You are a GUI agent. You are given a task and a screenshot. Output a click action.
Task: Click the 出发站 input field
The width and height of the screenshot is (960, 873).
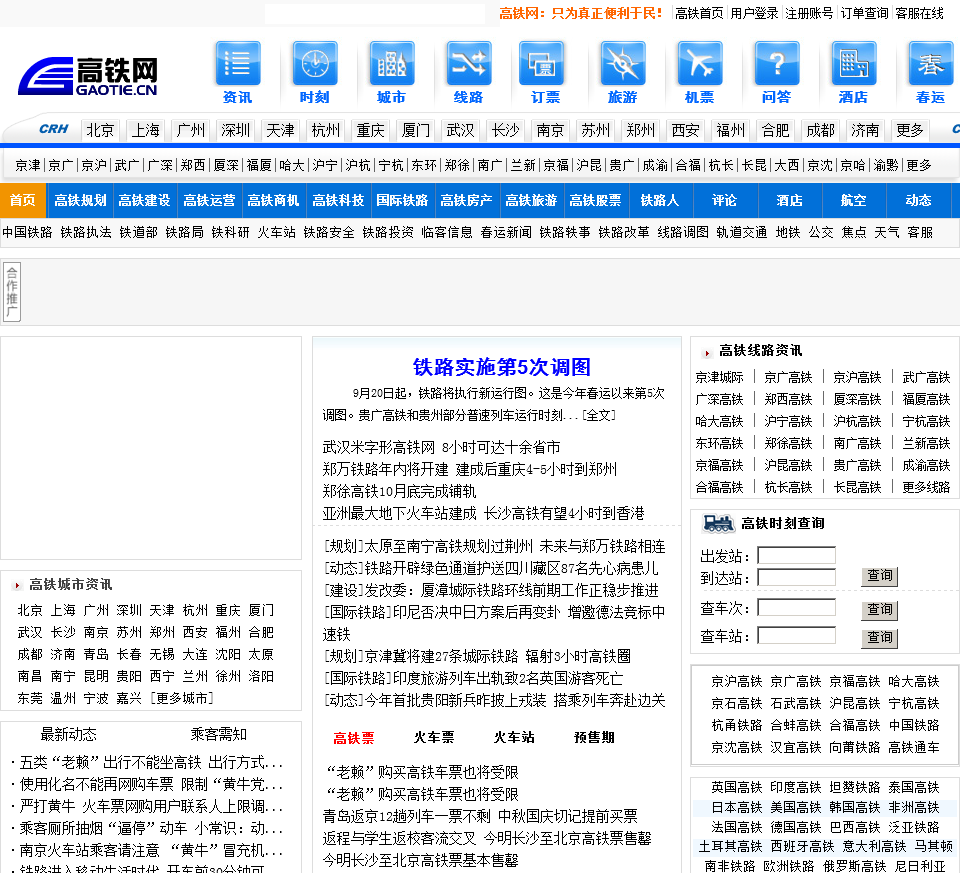(x=797, y=555)
